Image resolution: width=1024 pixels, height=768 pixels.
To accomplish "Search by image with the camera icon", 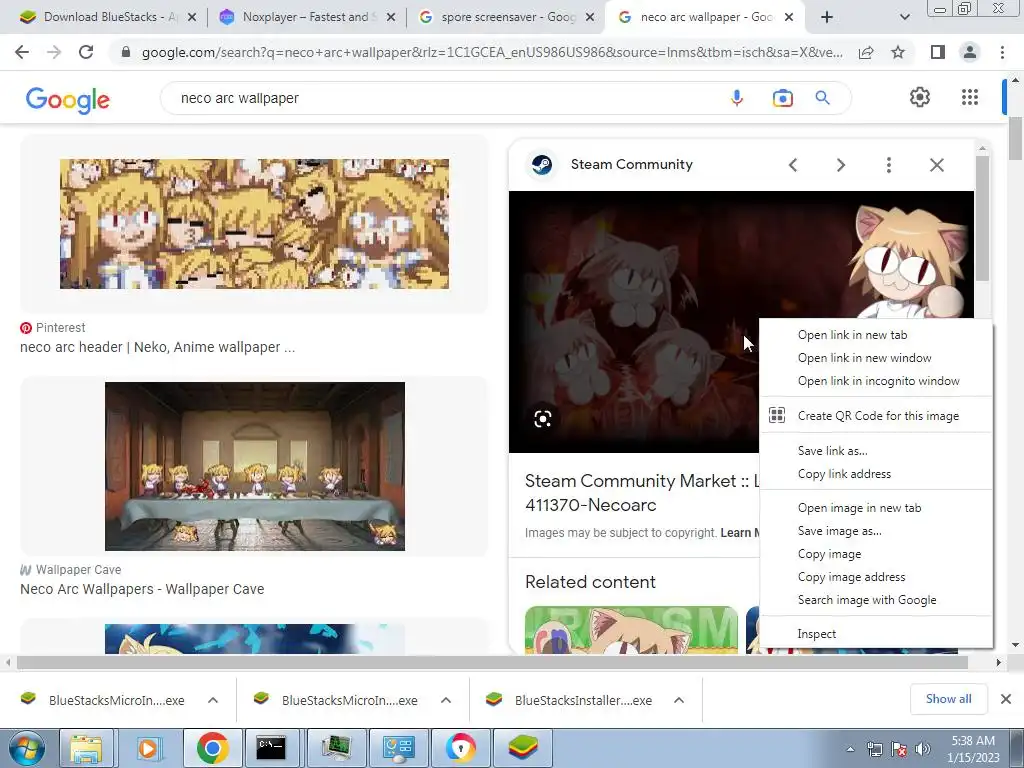I will pyautogui.click(x=782, y=98).
